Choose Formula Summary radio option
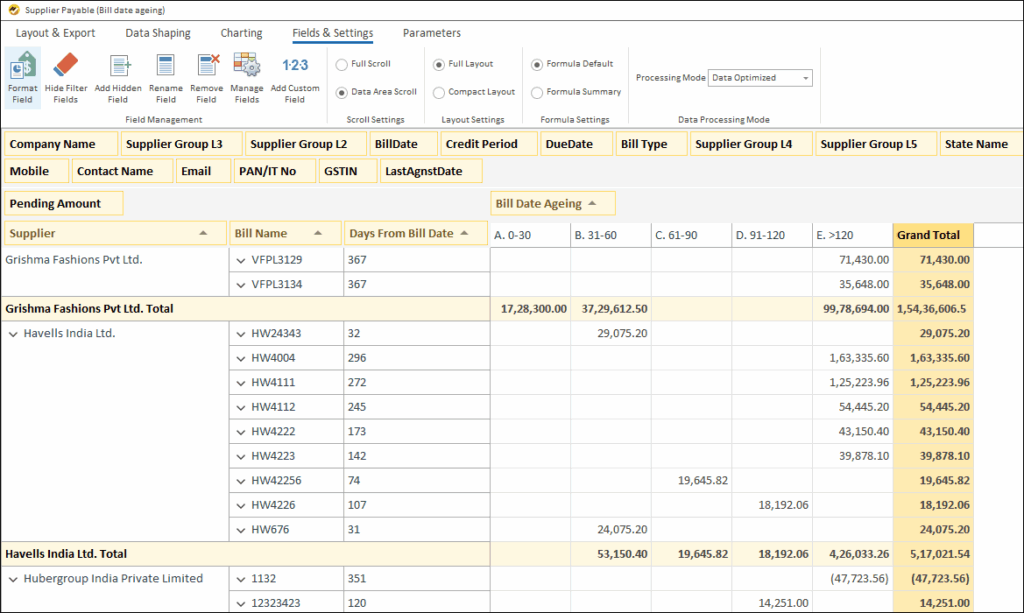The width and height of the screenshot is (1024, 613). tap(537, 93)
